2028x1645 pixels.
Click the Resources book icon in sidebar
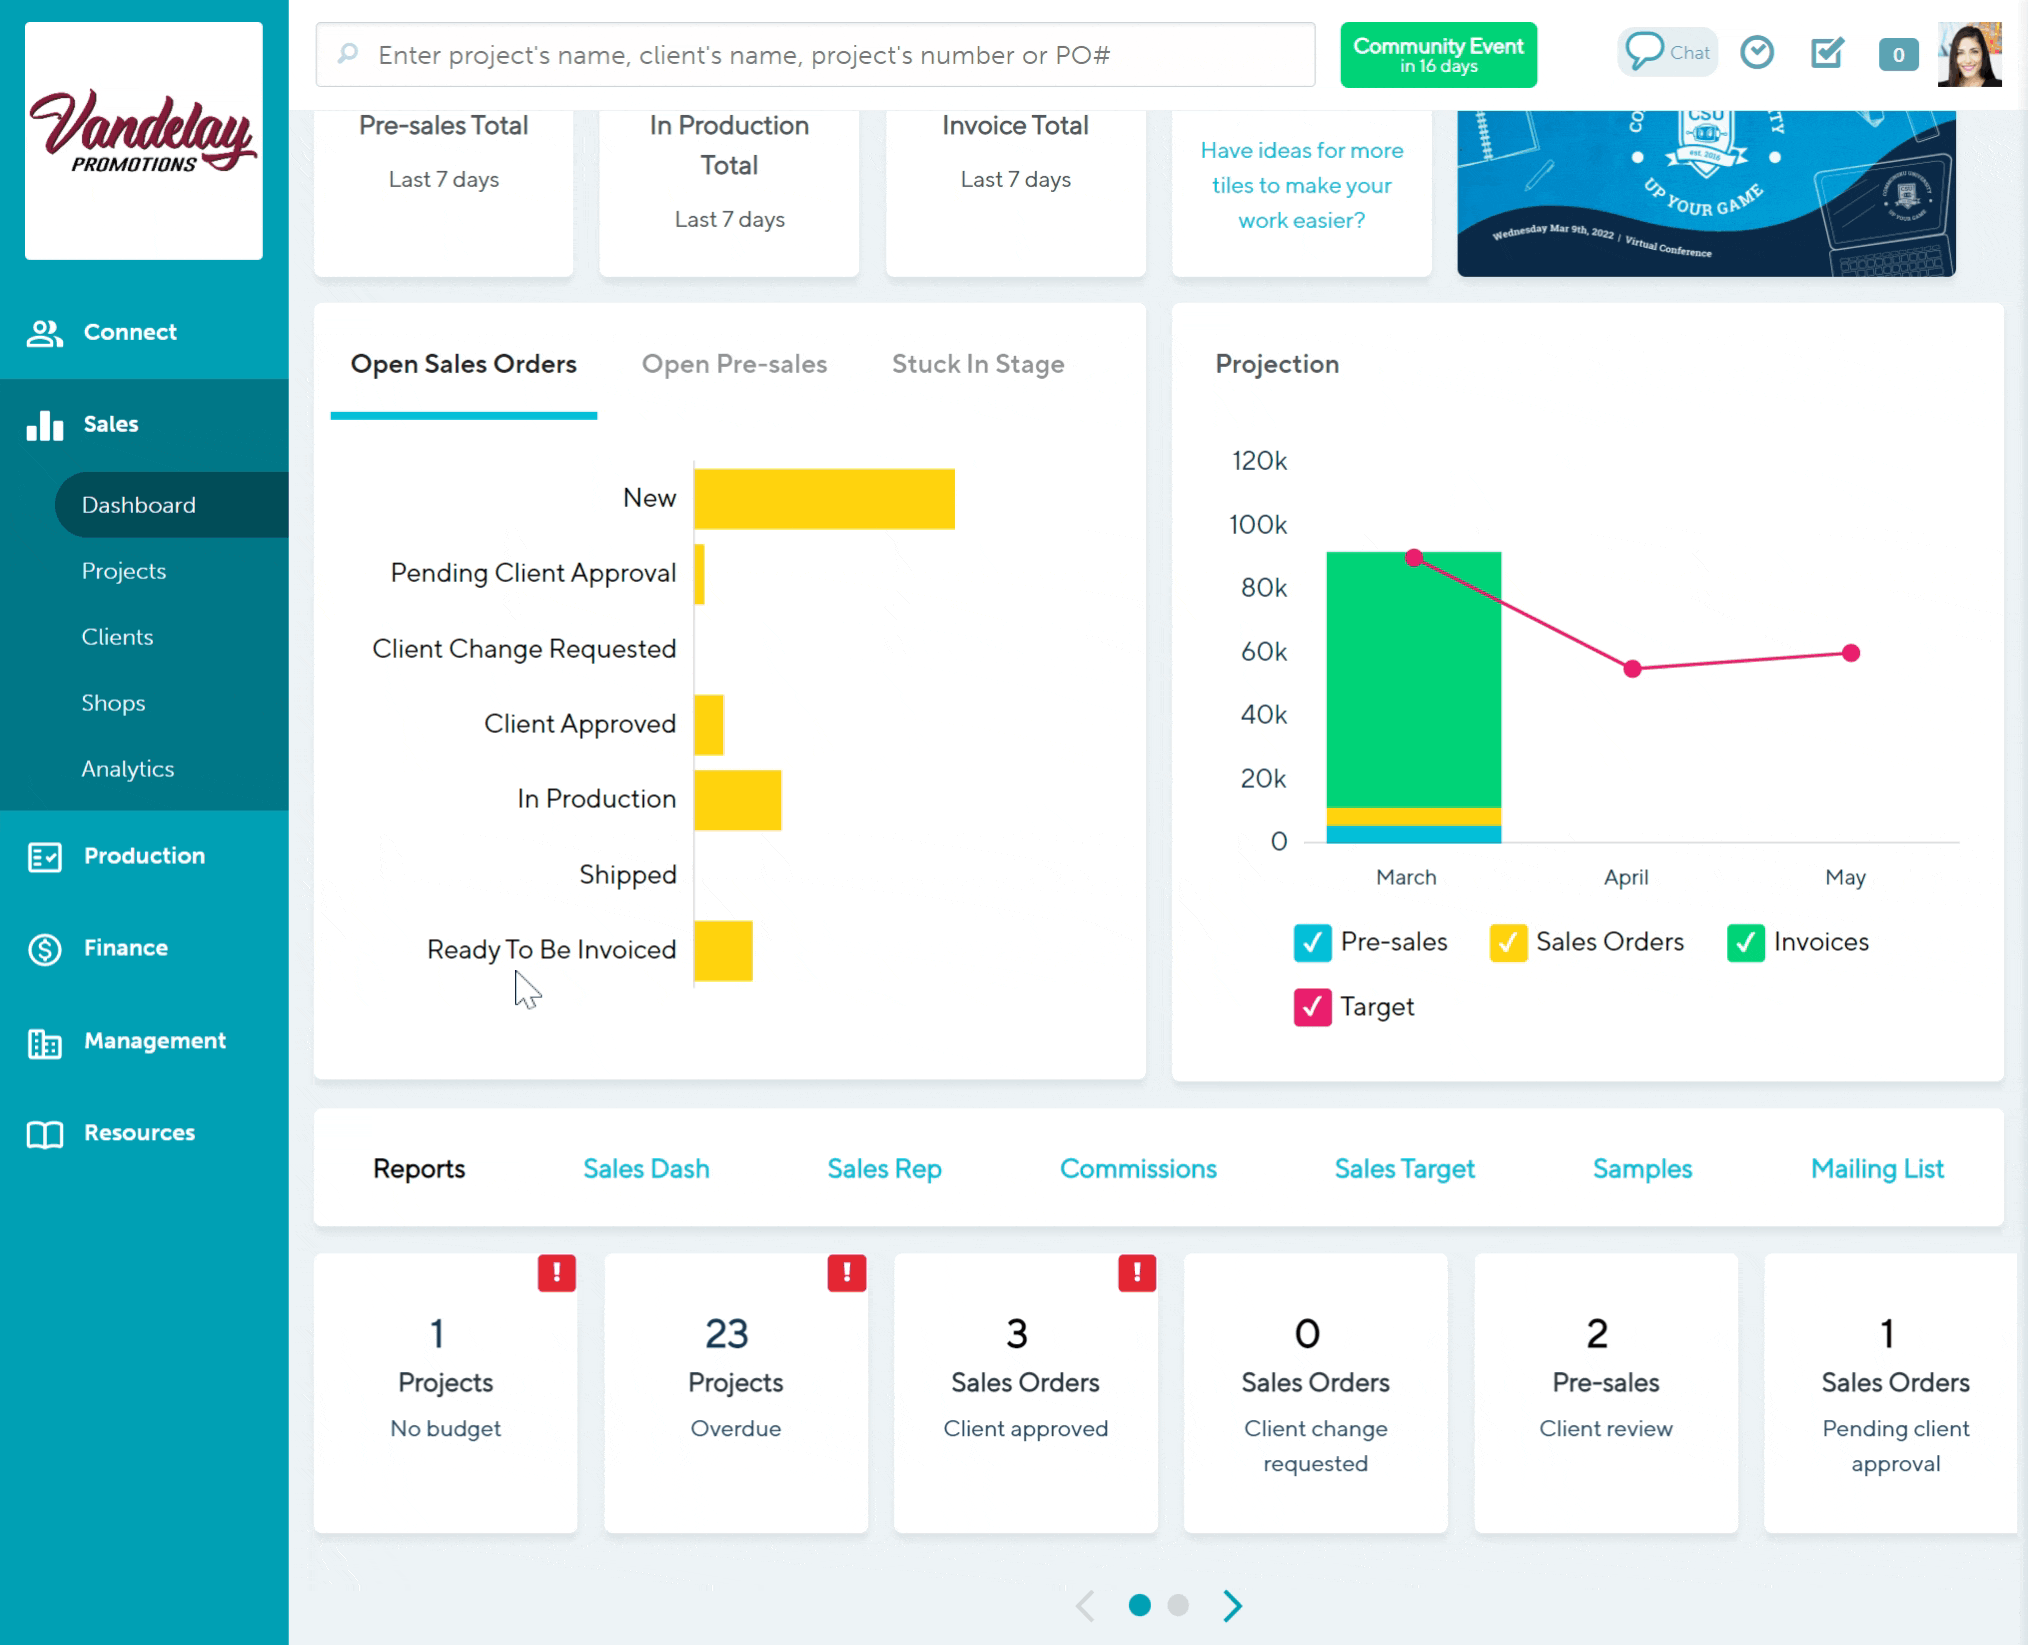44,1134
